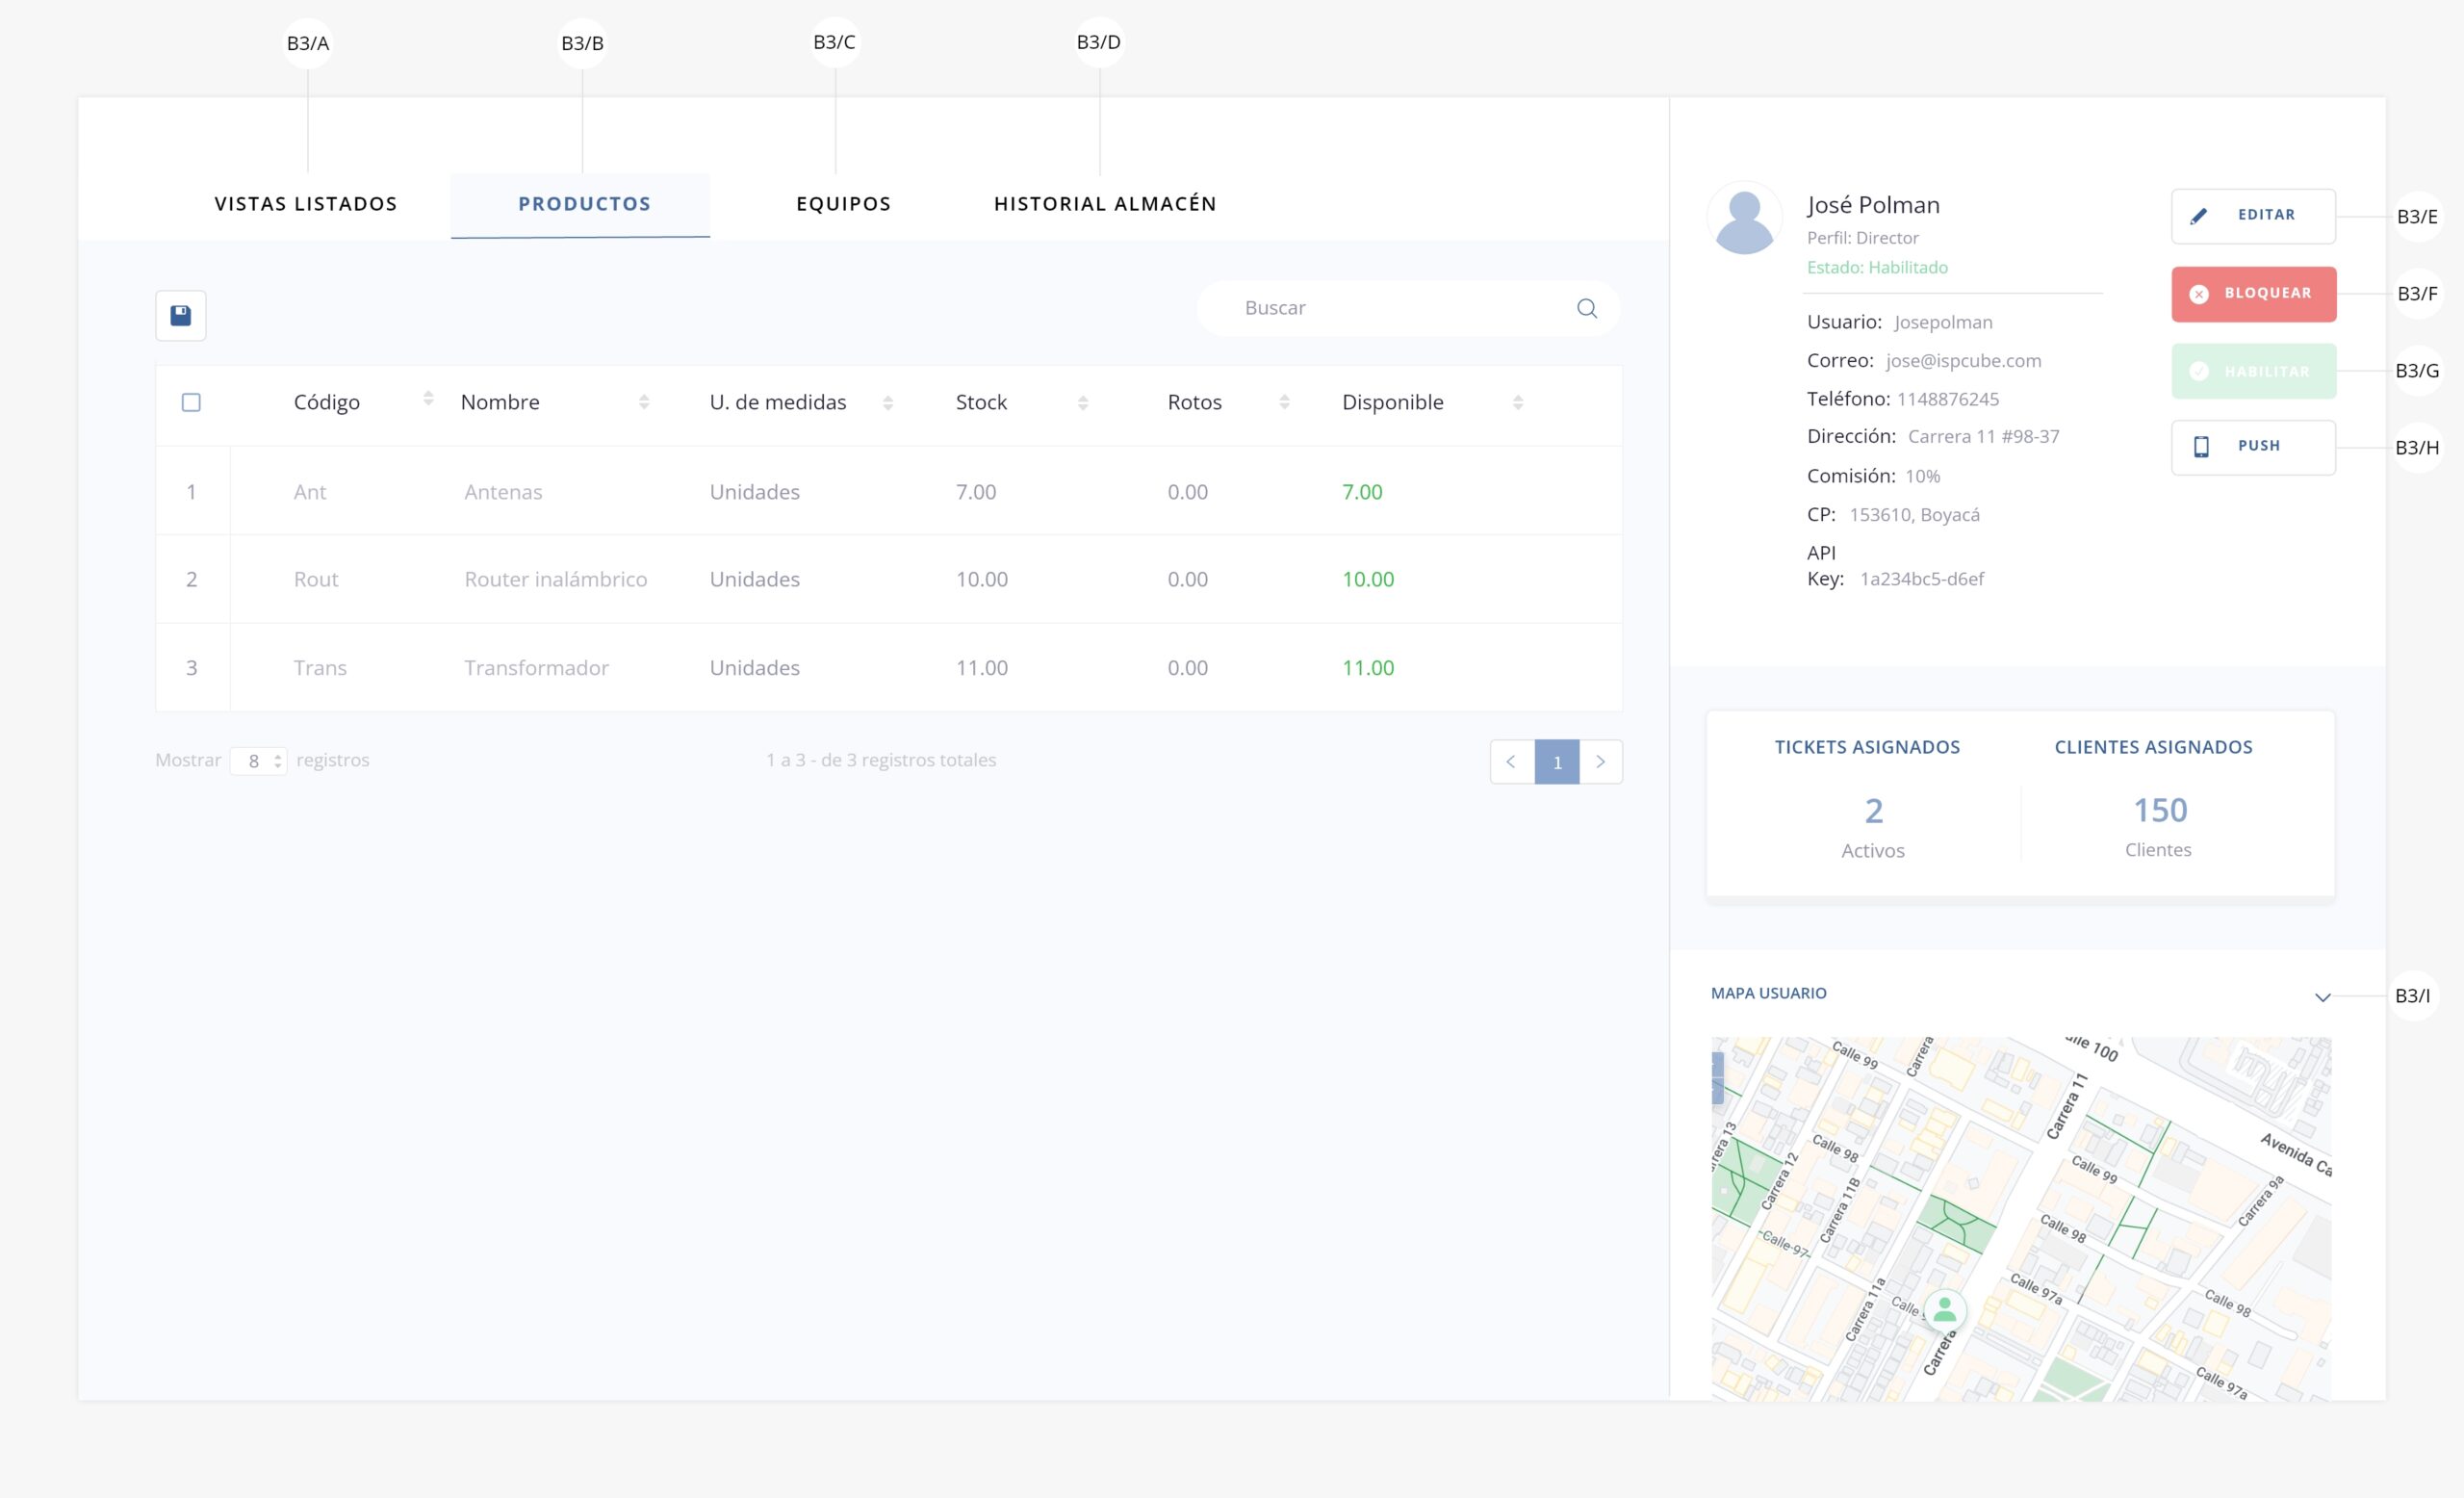Click the Editar button

[2252, 216]
